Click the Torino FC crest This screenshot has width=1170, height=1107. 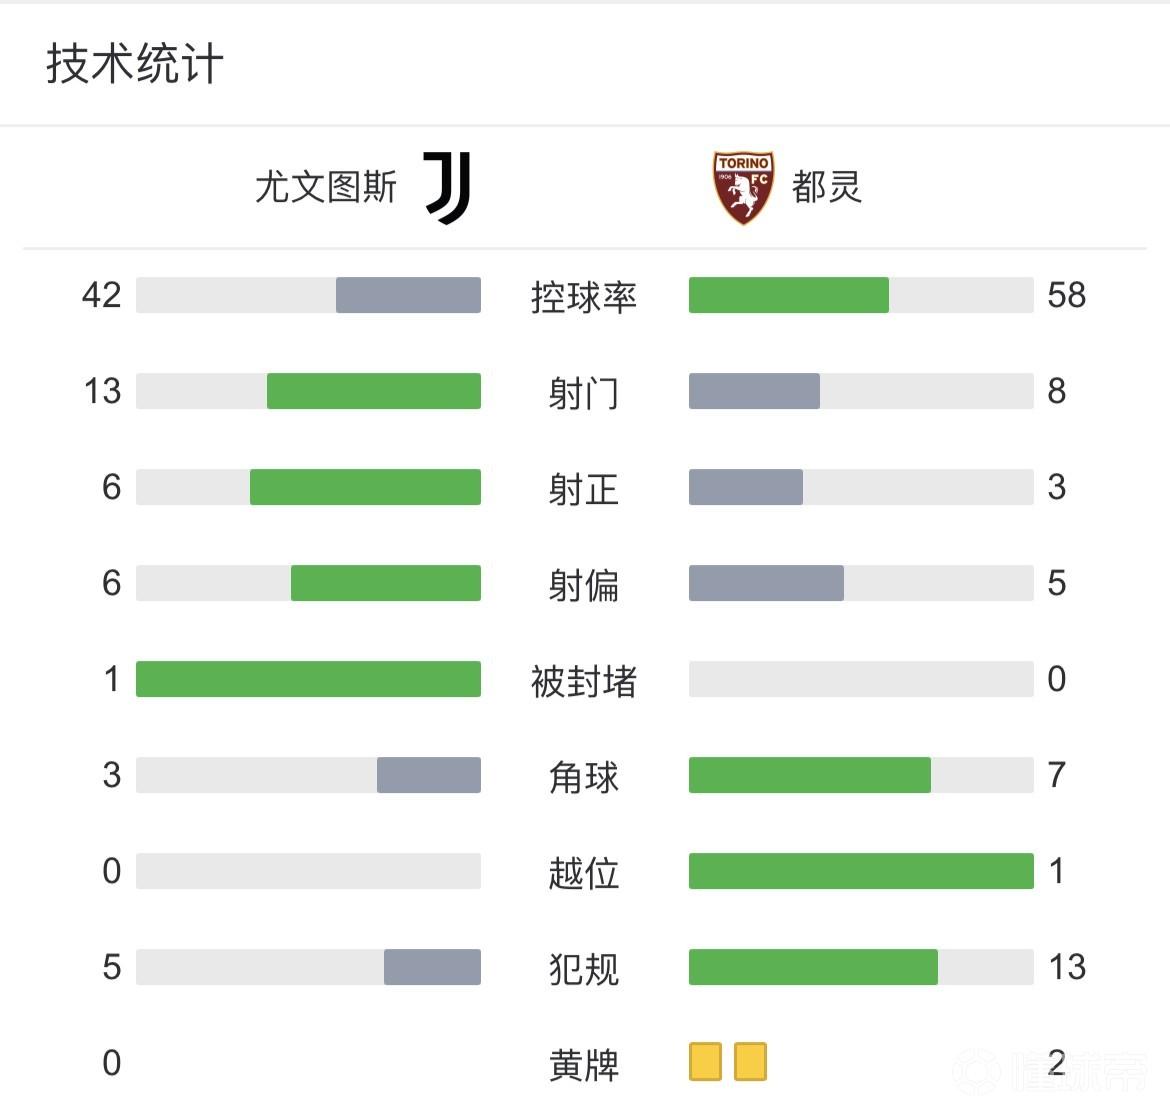pos(743,188)
